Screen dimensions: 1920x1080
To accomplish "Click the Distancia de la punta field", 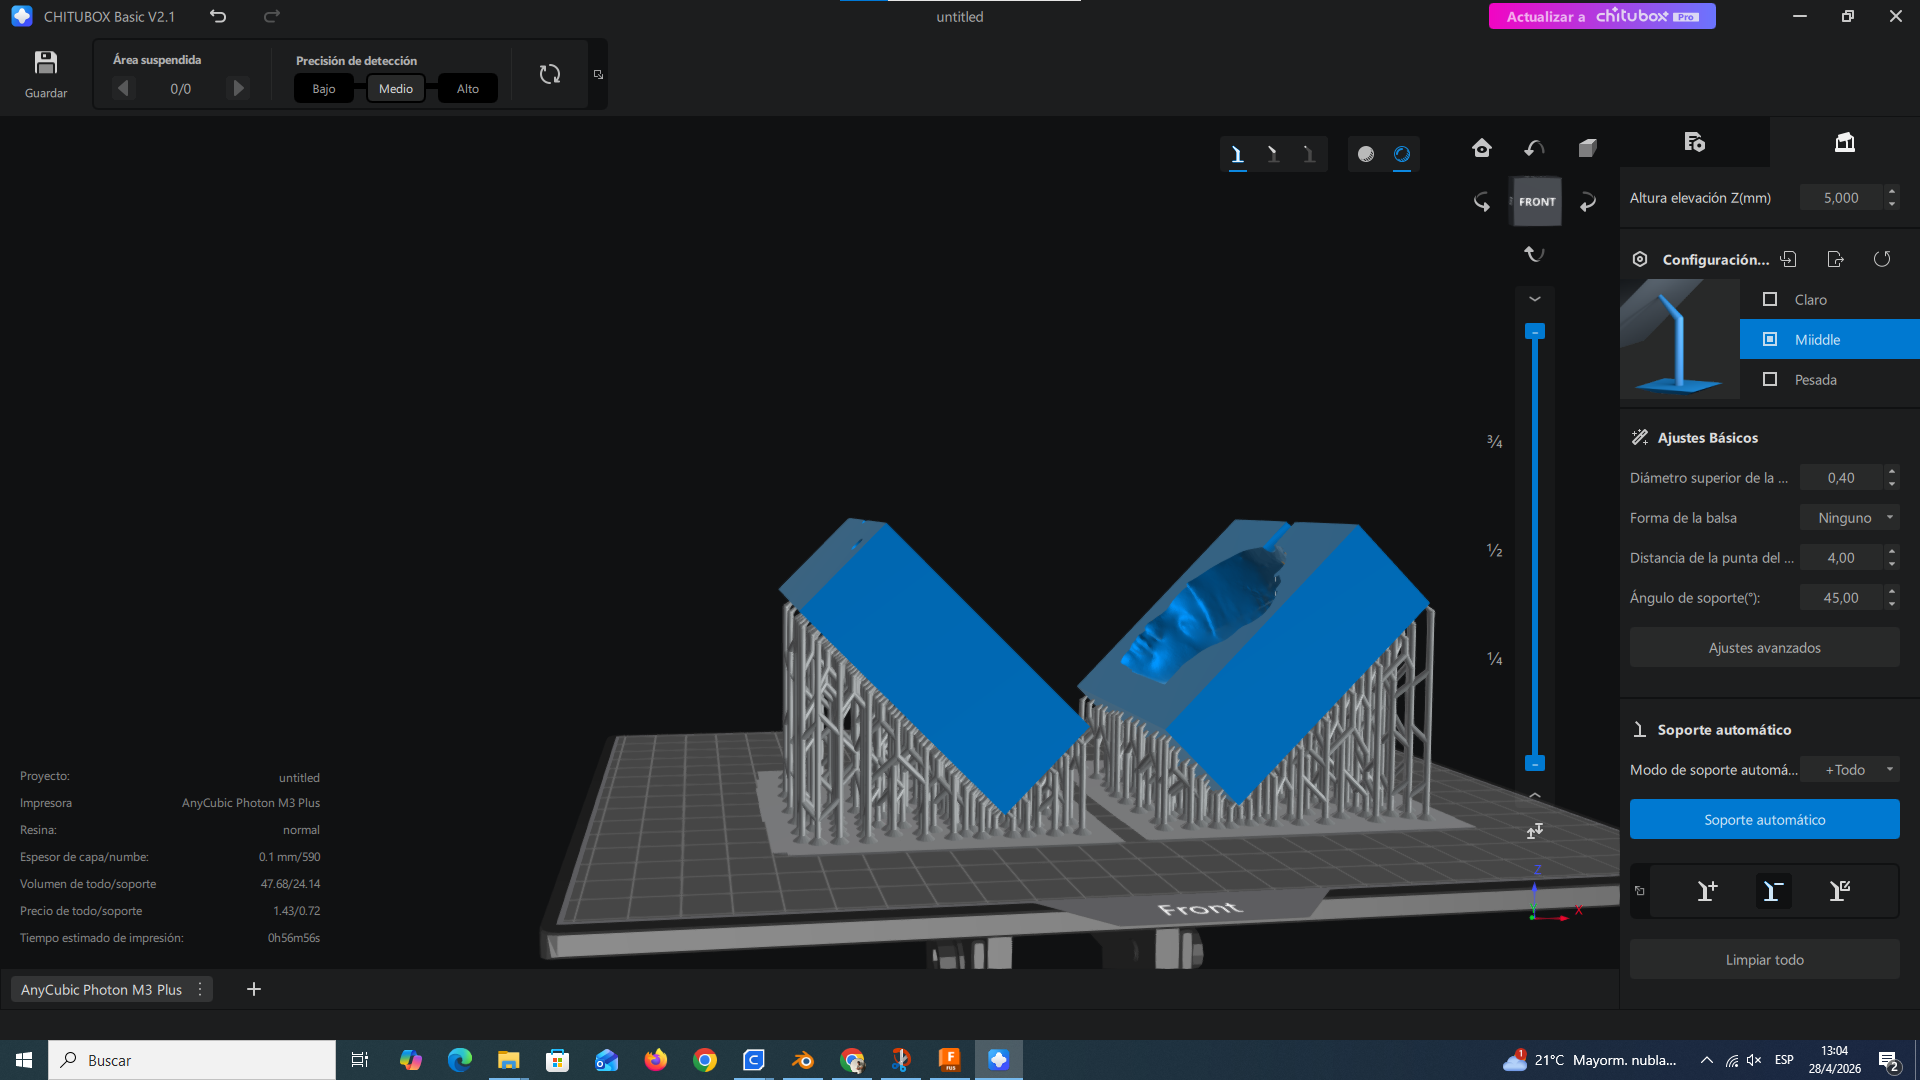I will click(x=1841, y=558).
